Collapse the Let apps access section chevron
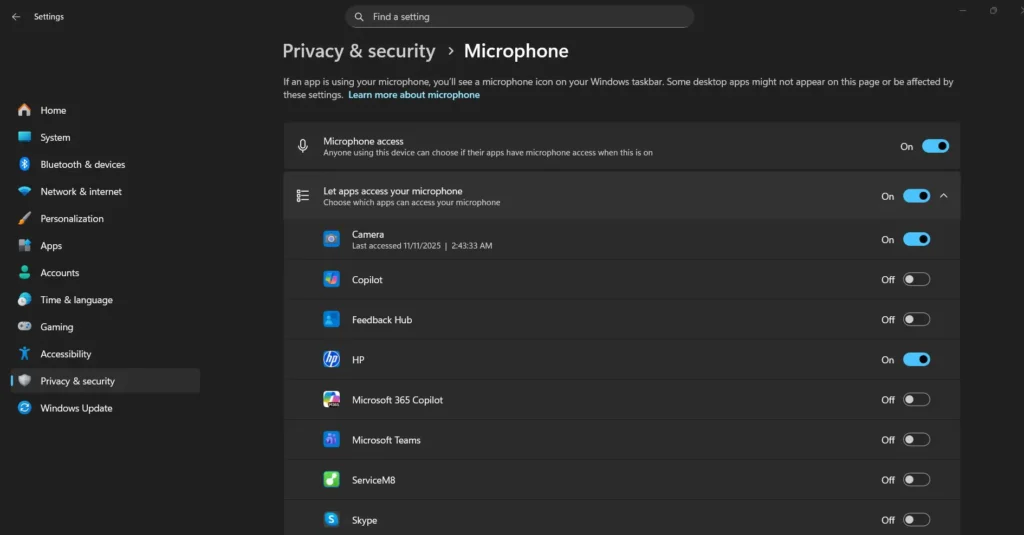This screenshot has height=535, width=1024. 944,196
